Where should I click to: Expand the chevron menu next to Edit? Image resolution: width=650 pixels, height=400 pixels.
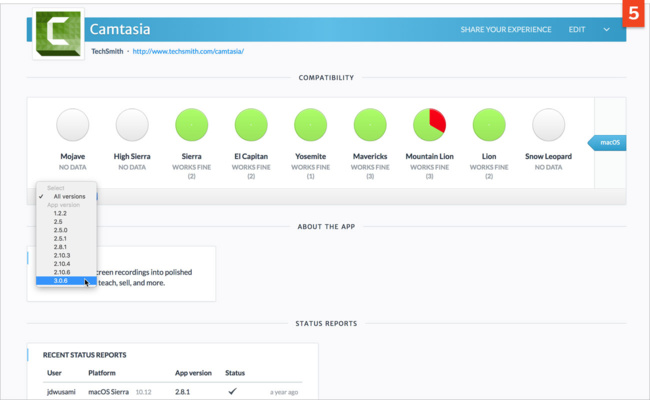tap(606, 30)
